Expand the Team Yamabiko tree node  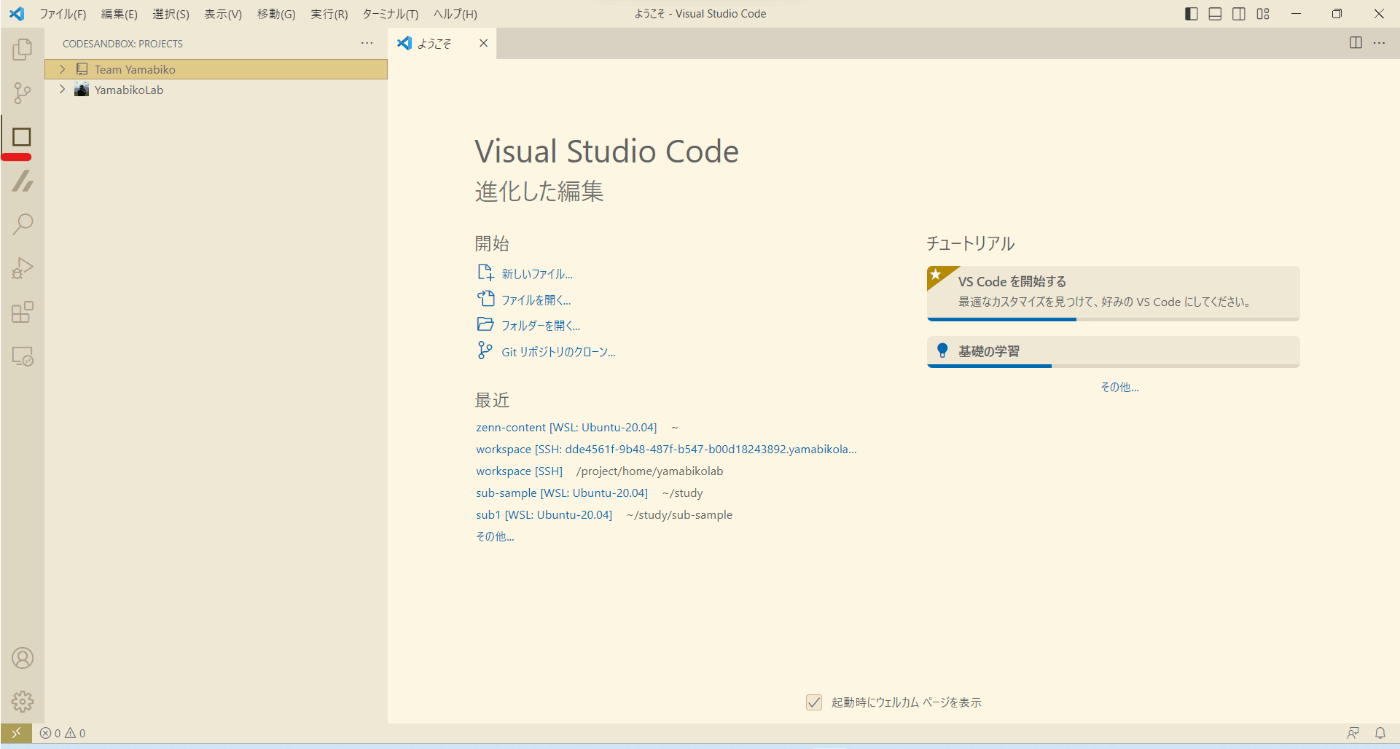(62, 70)
